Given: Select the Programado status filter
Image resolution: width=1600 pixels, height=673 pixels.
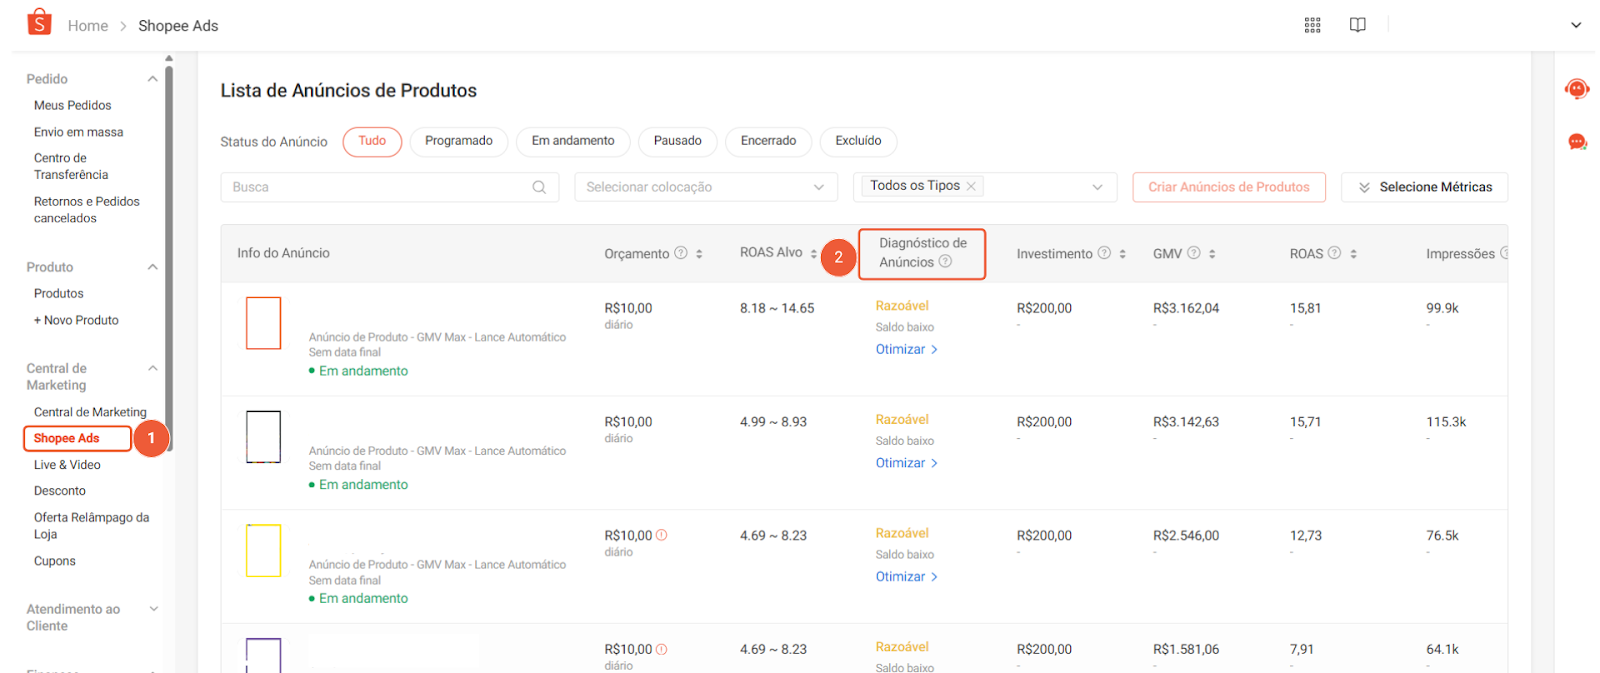Looking at the screenshot, I should coord(459,141).
